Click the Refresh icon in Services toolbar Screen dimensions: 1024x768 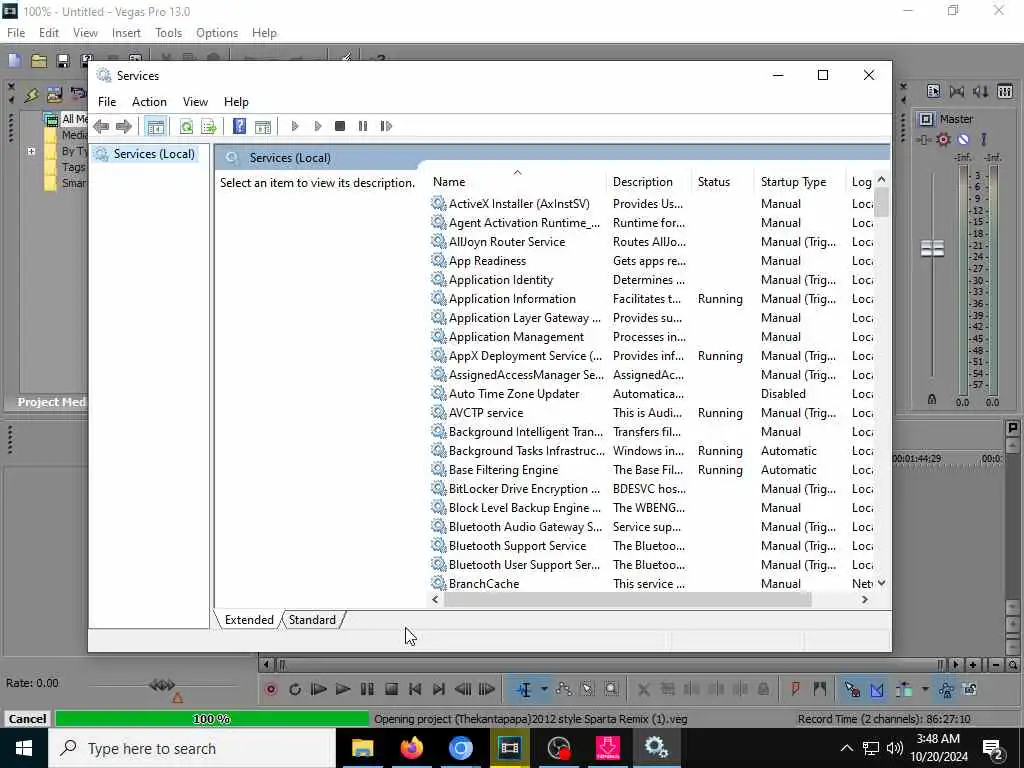click(186, 126)
